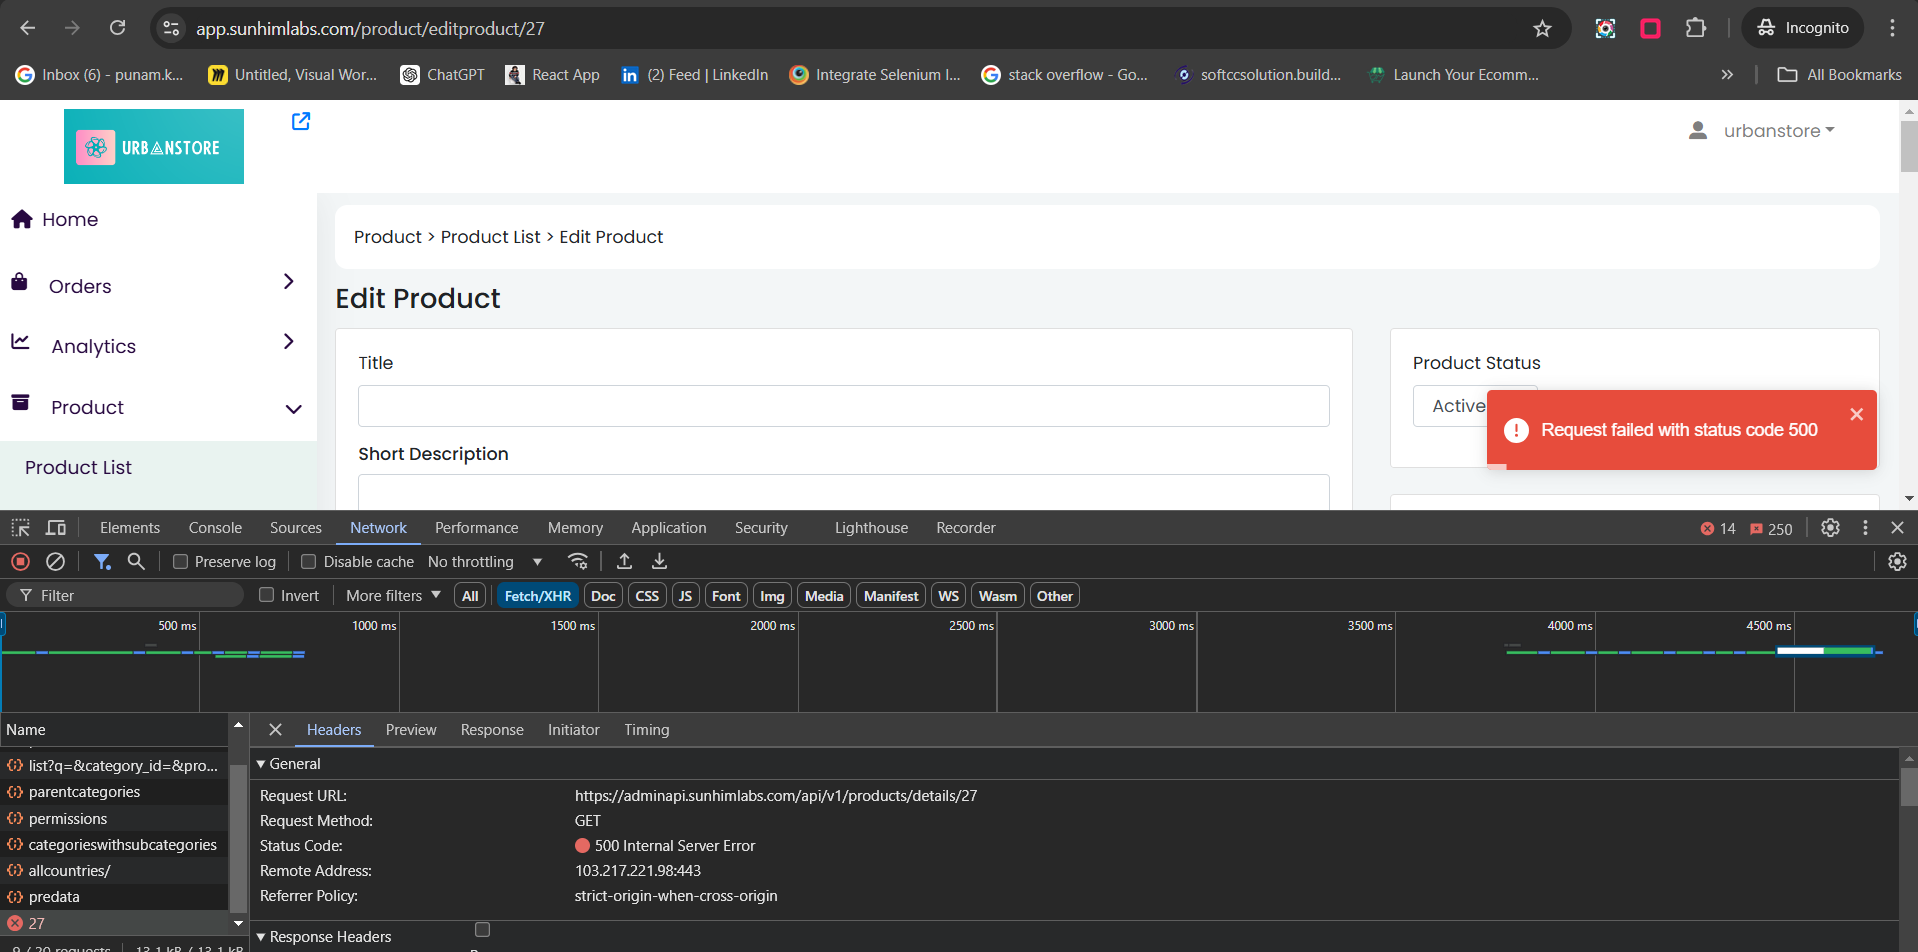Screen dimensions: 1918x952
Task: Enable the Disable cache checkbox
Action: pyautogui.click(x=309, y=562)
